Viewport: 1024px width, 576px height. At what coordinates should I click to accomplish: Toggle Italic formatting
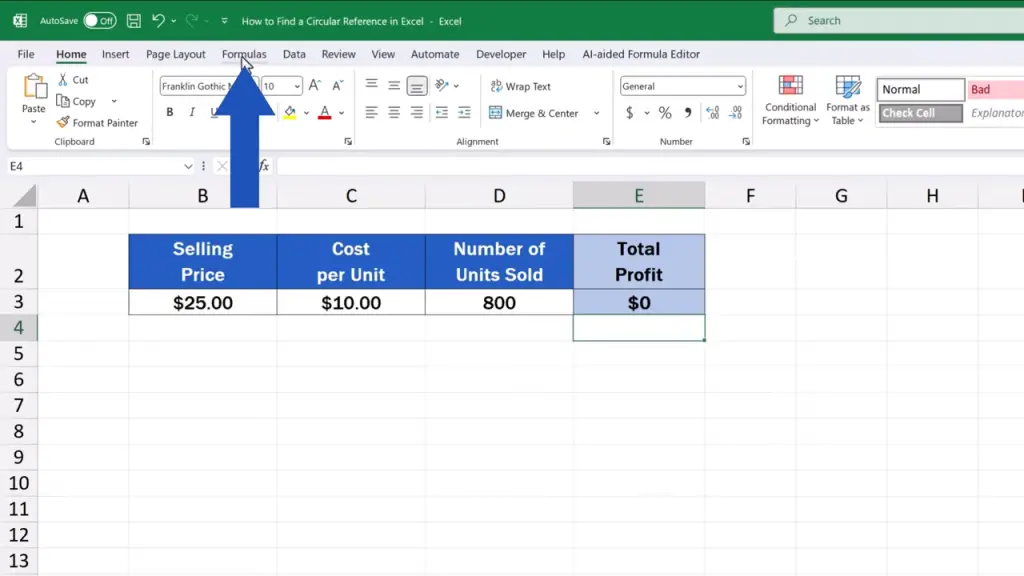pyautogui.click(x=192, y=112)
